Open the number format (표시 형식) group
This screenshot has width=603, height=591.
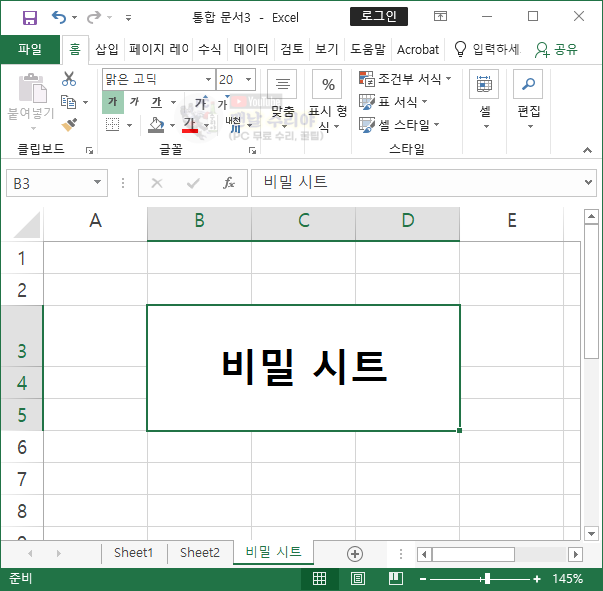coord(328,101)
